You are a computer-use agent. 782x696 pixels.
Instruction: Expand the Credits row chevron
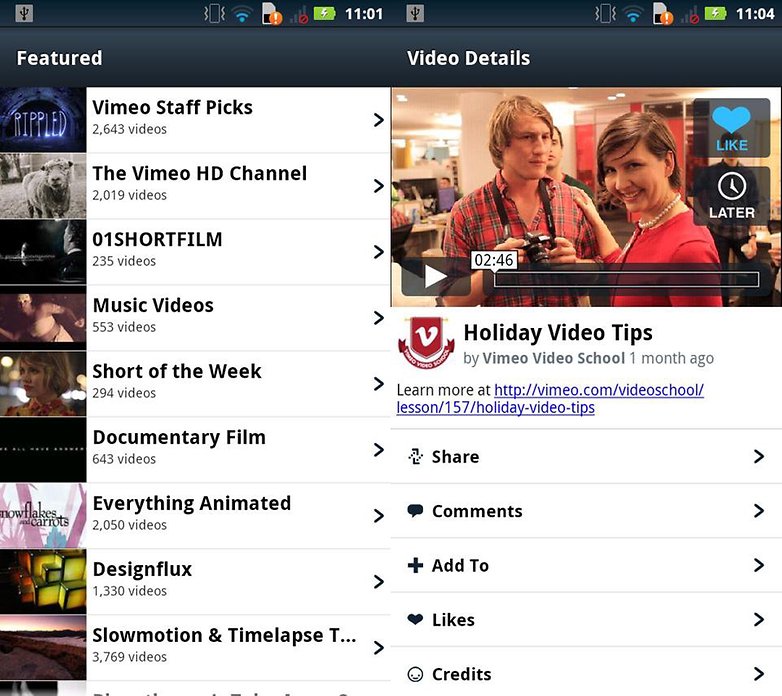(759, 674)
